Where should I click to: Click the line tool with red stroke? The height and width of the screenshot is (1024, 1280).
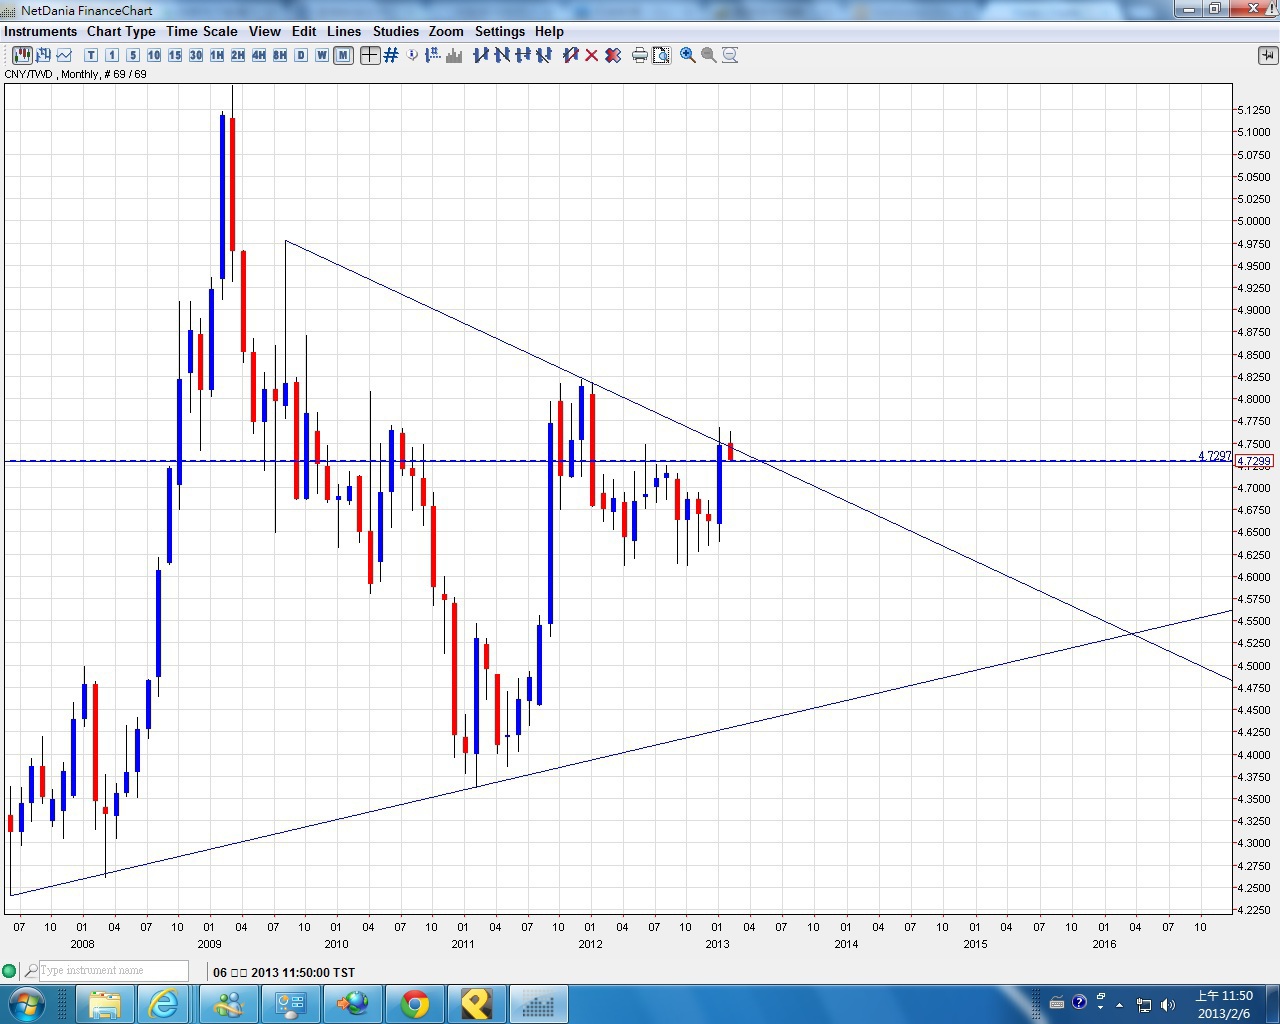571,55
